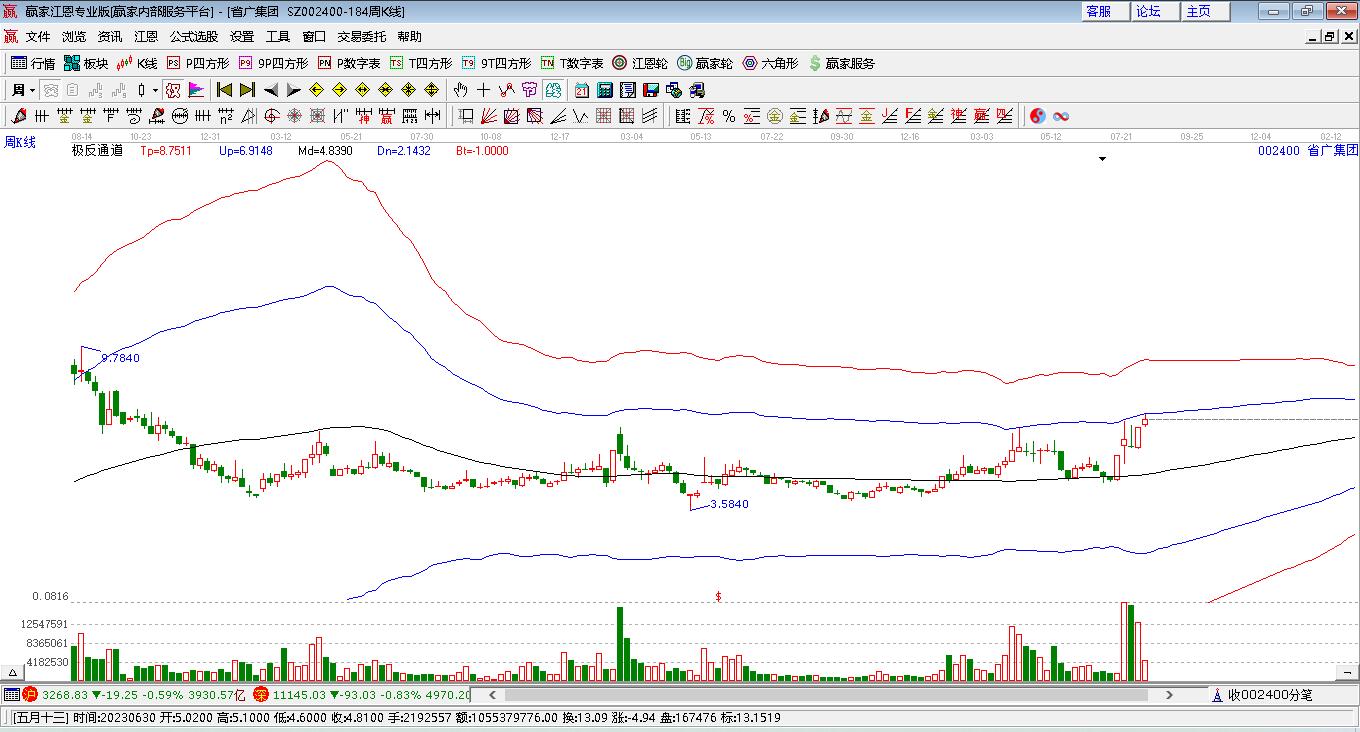Select the hand pan tool
1360x732 pixels.
pos(461,90)
